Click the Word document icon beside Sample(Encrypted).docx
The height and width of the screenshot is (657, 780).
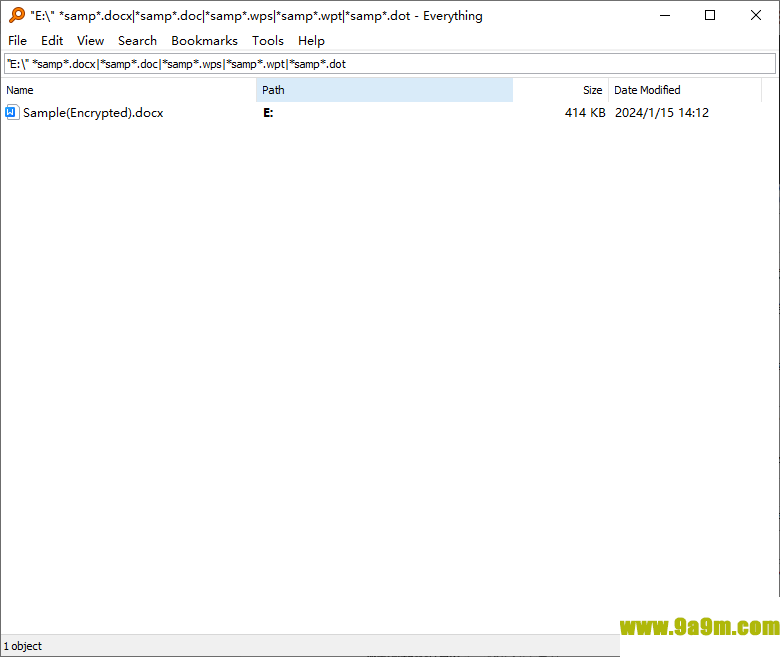point(12,112)
